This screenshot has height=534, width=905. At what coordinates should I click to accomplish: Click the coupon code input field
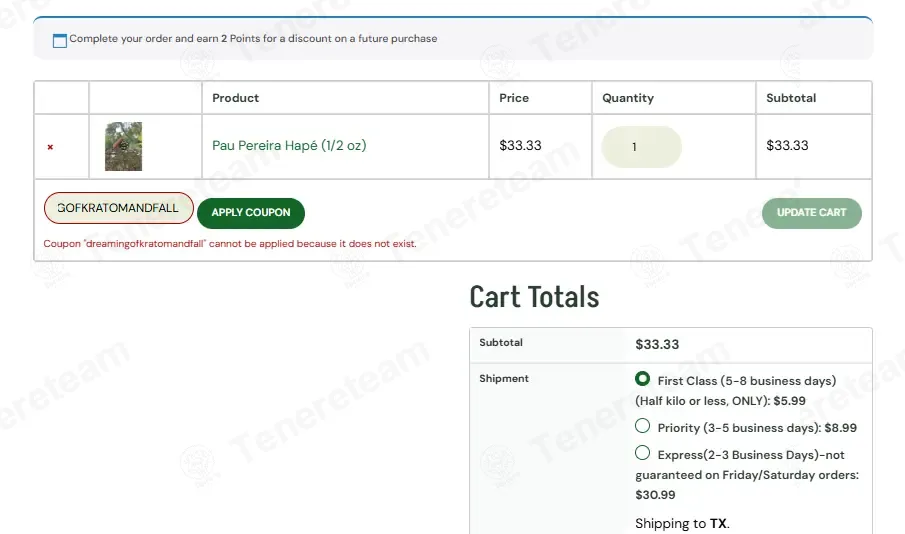point(119,208)
